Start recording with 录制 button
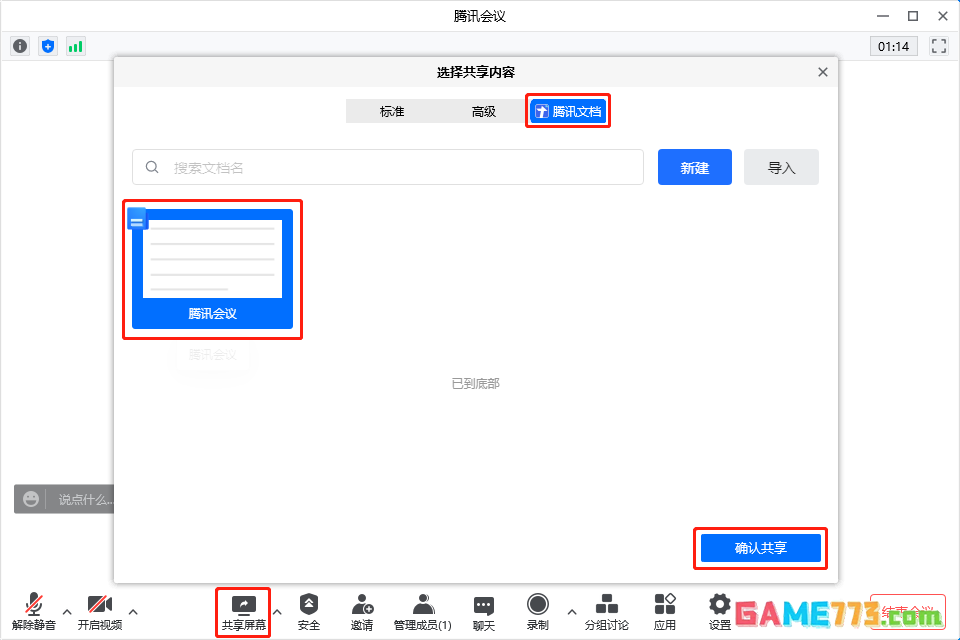960x640 pixels. pyautogui.click(x=538, y=612)
